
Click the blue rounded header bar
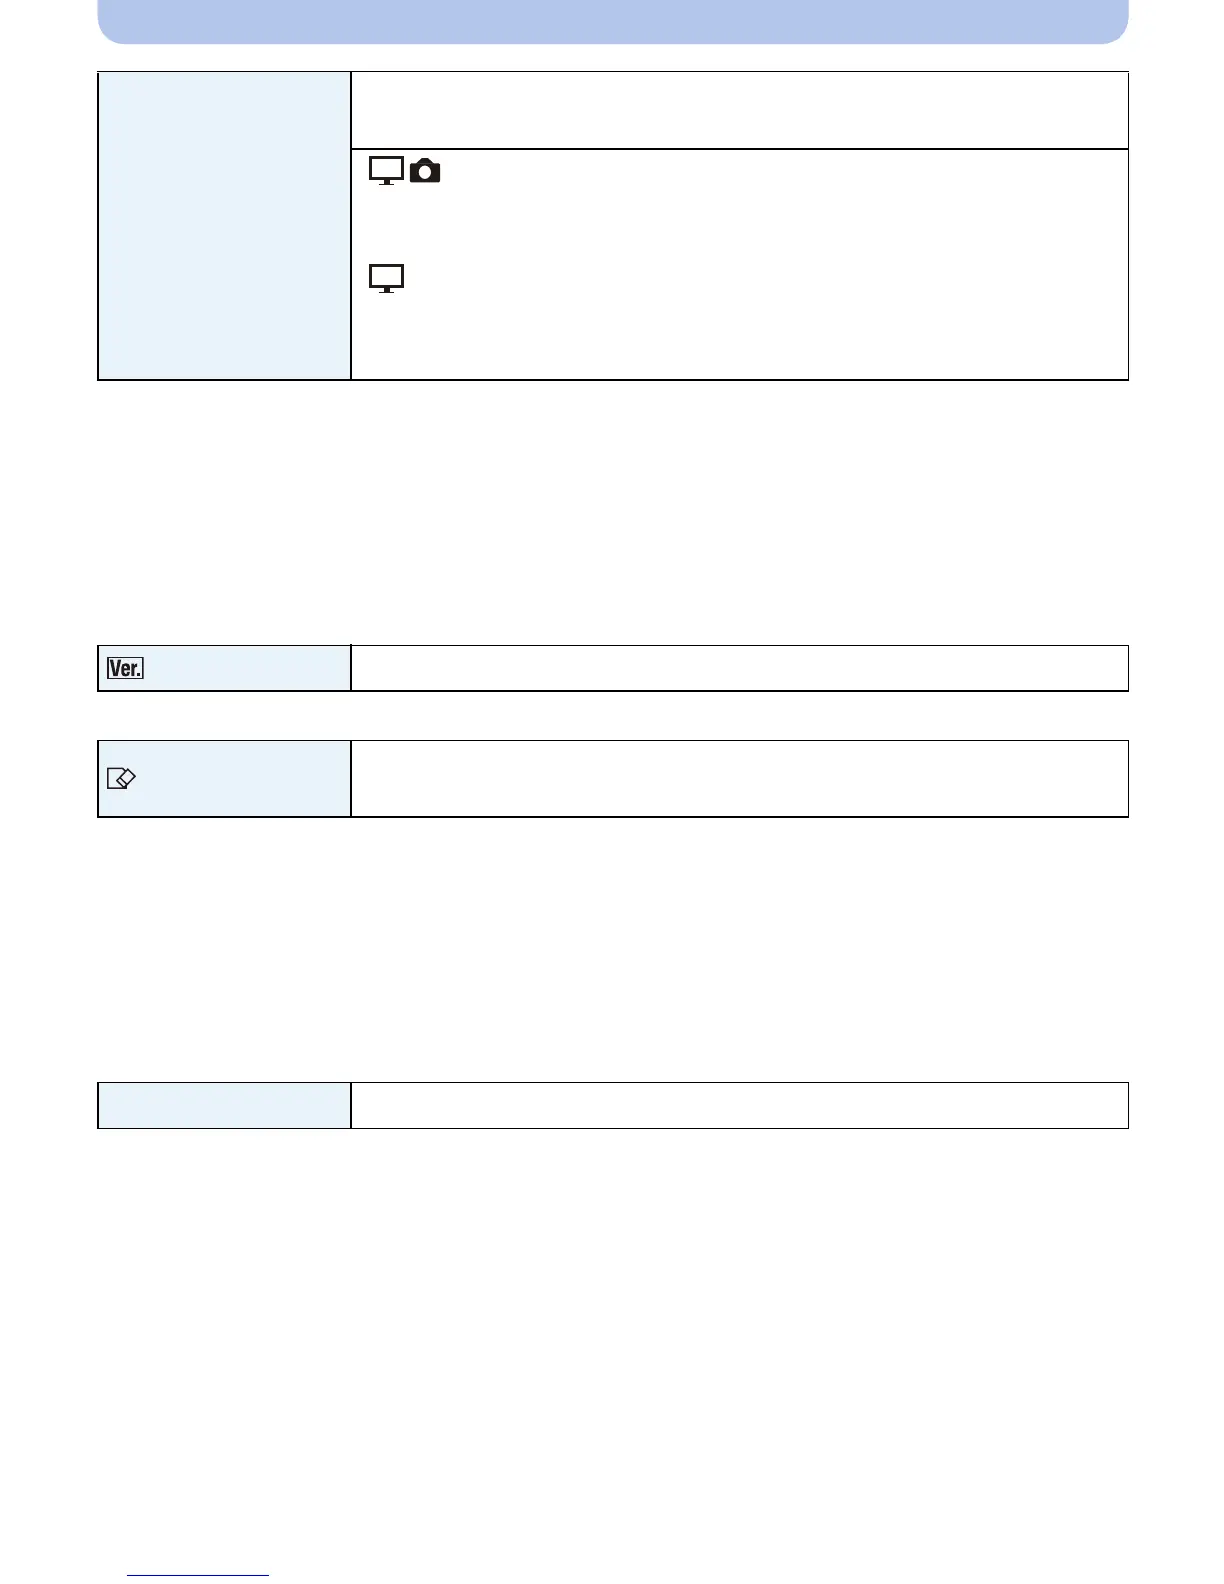pyautogui.click(x=613, y=21)
